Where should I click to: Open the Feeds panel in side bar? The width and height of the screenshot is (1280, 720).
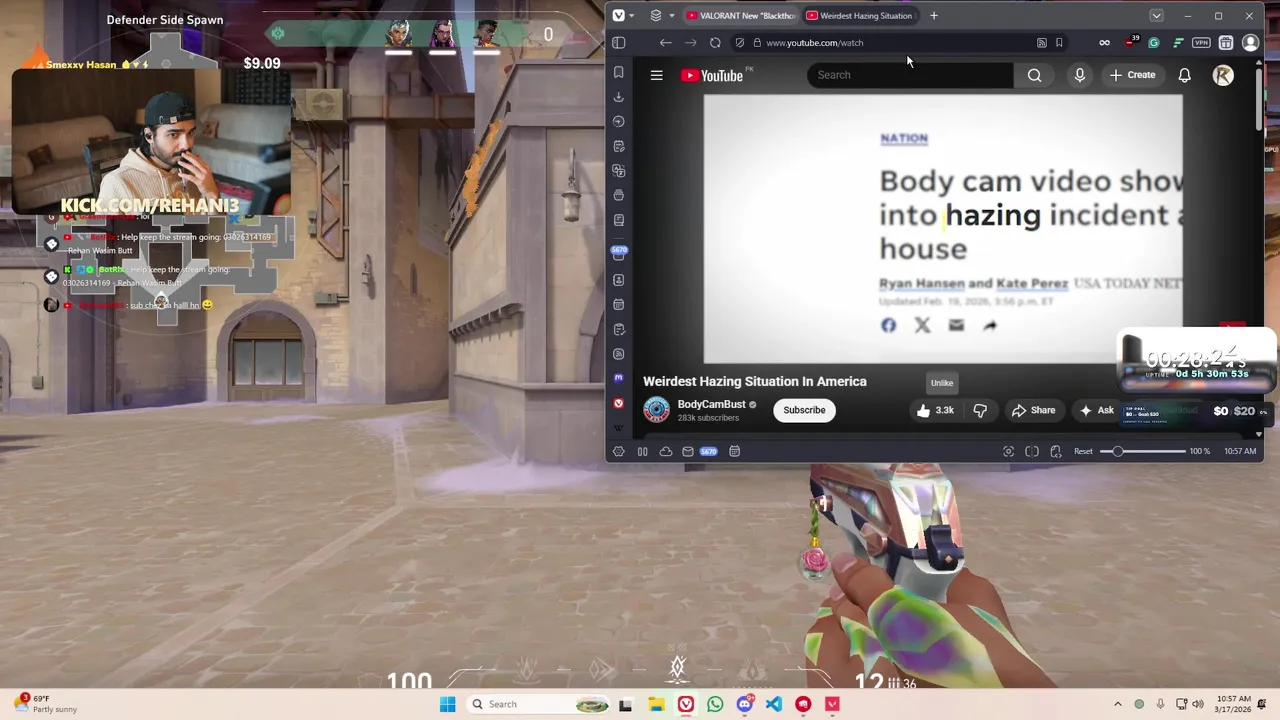[618, 354]
